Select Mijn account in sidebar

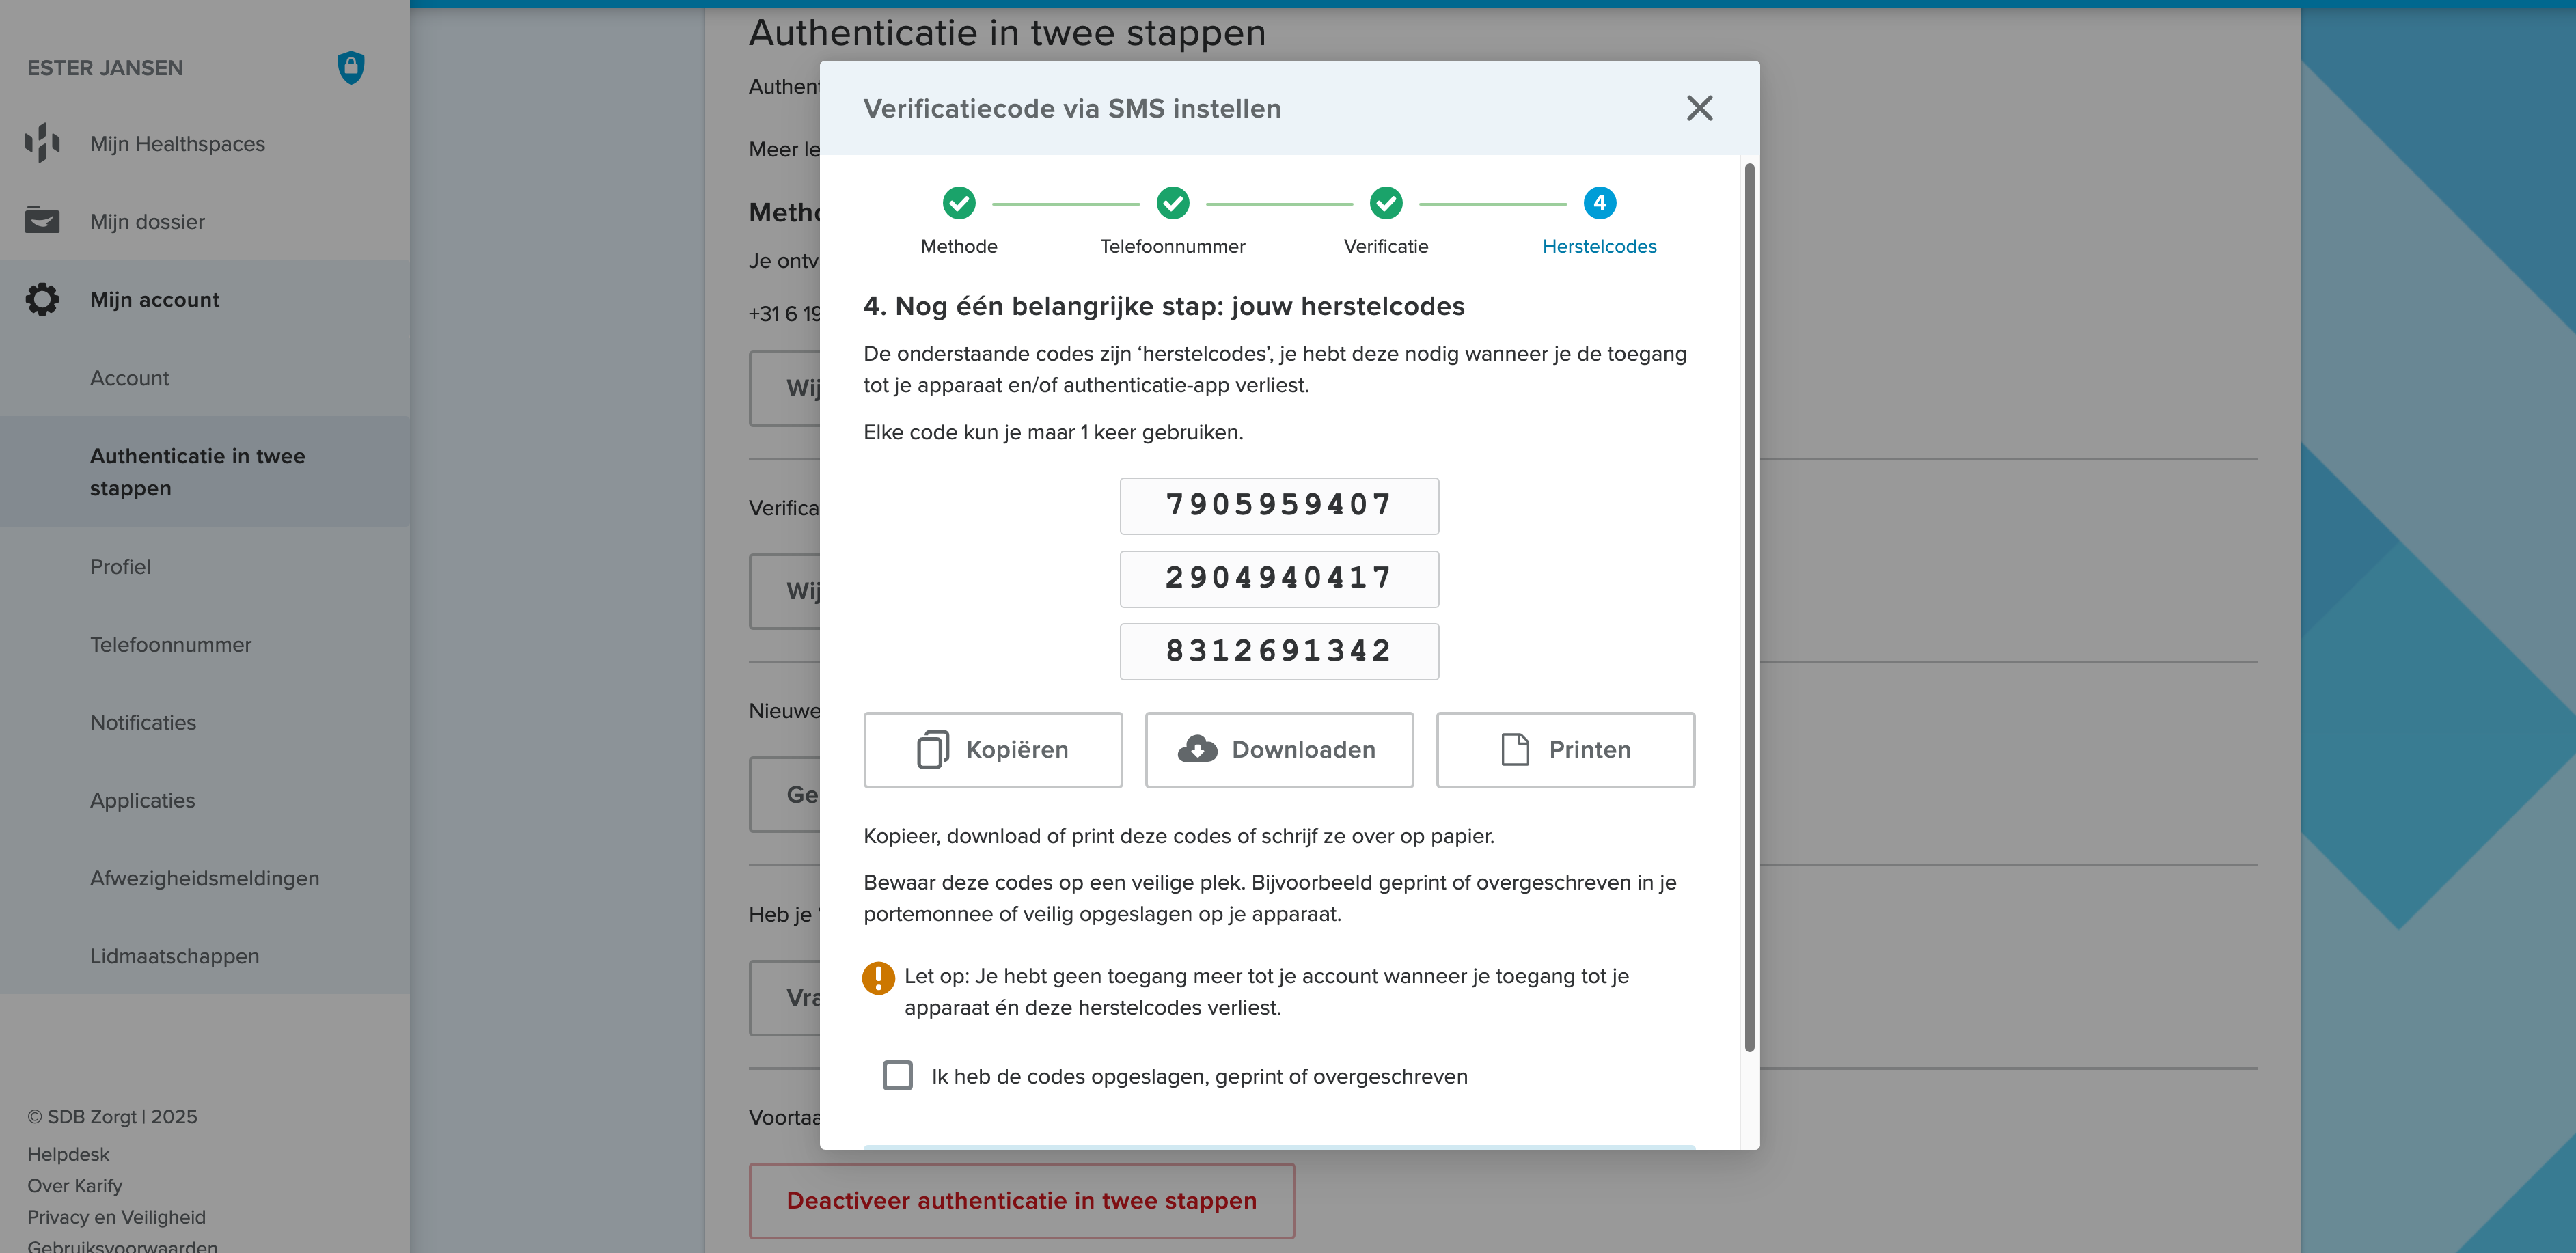click(205, 299)
